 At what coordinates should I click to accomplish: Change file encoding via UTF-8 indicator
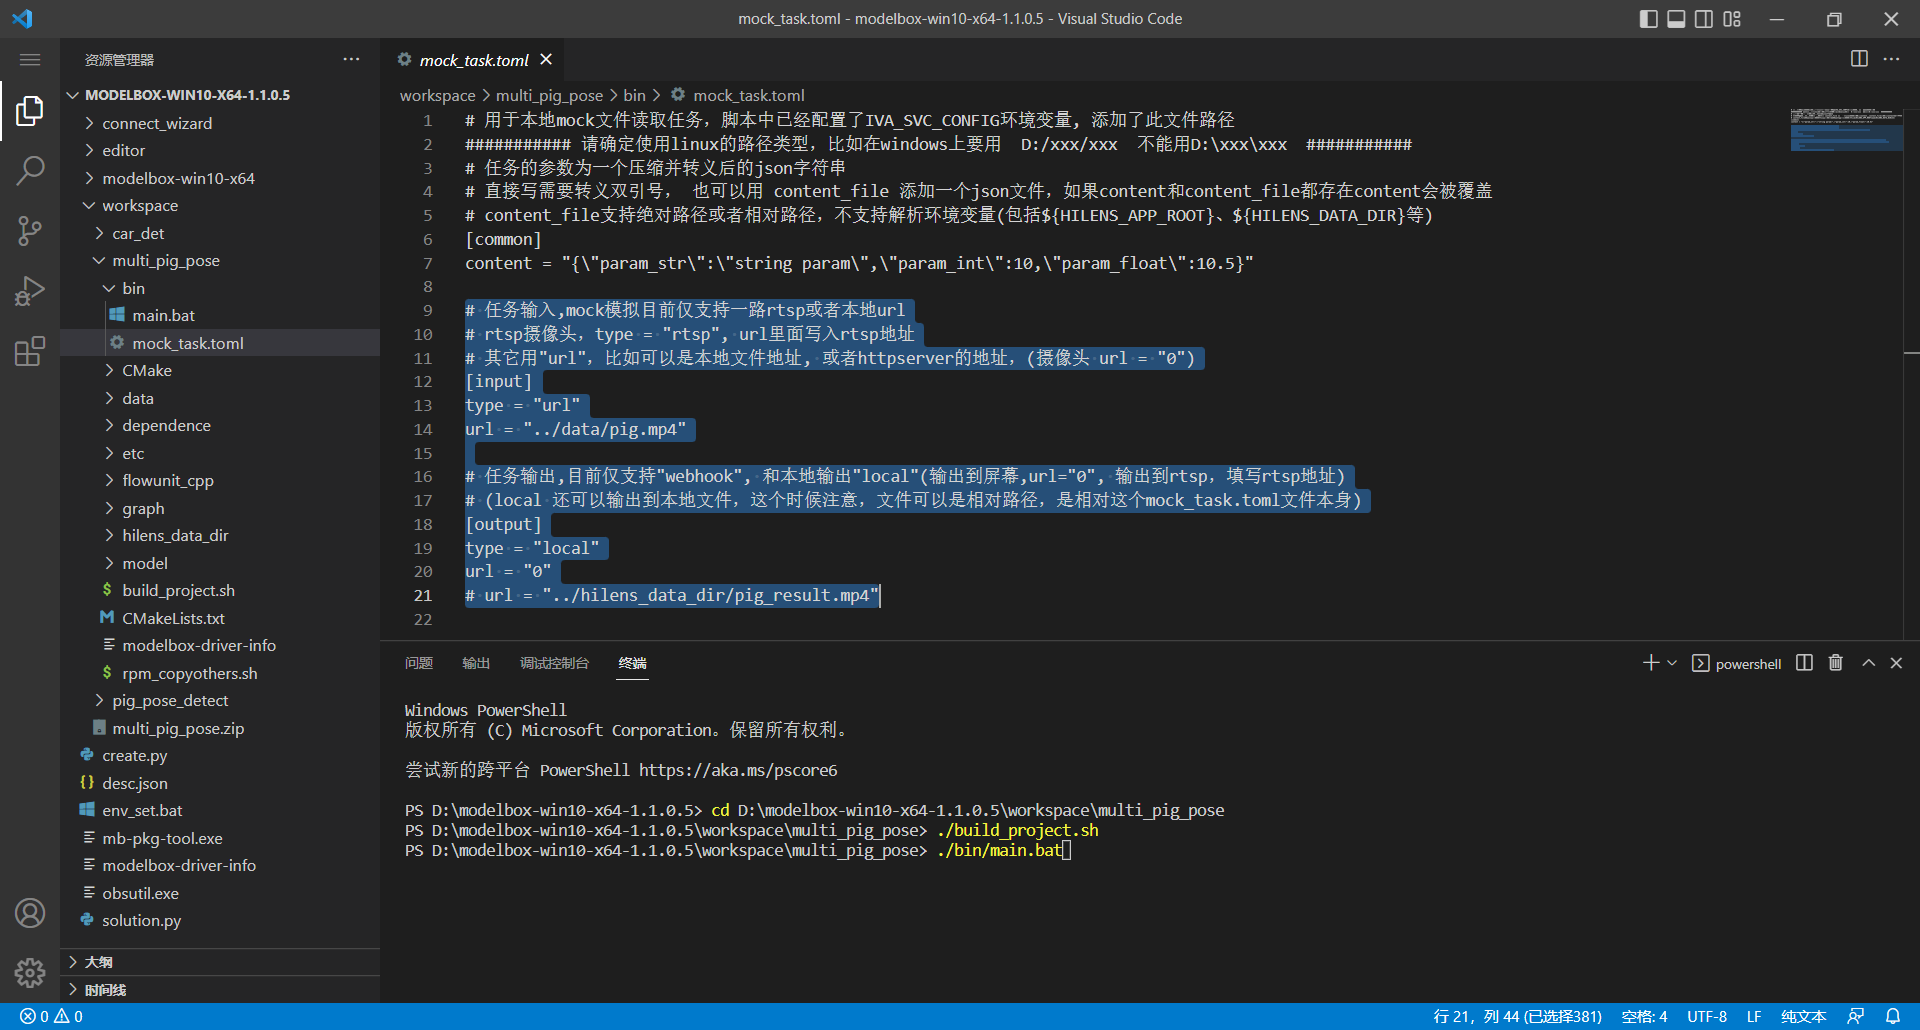[1707, 1016]
